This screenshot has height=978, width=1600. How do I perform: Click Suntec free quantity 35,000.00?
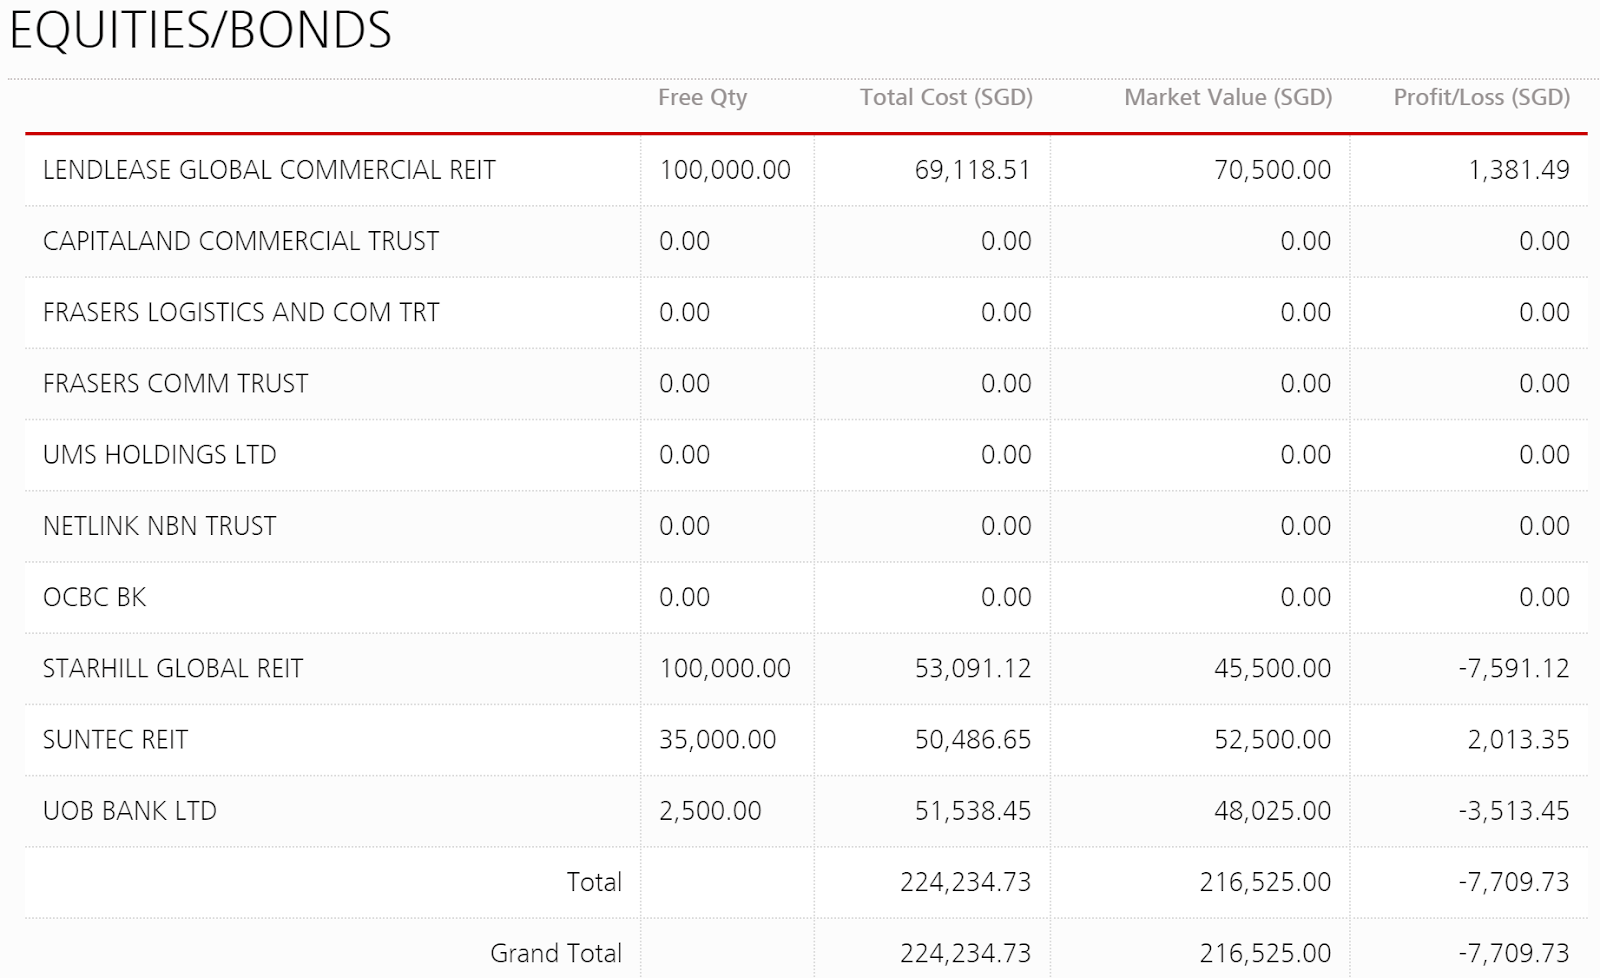pyautogui.click(x=717, y=740)
